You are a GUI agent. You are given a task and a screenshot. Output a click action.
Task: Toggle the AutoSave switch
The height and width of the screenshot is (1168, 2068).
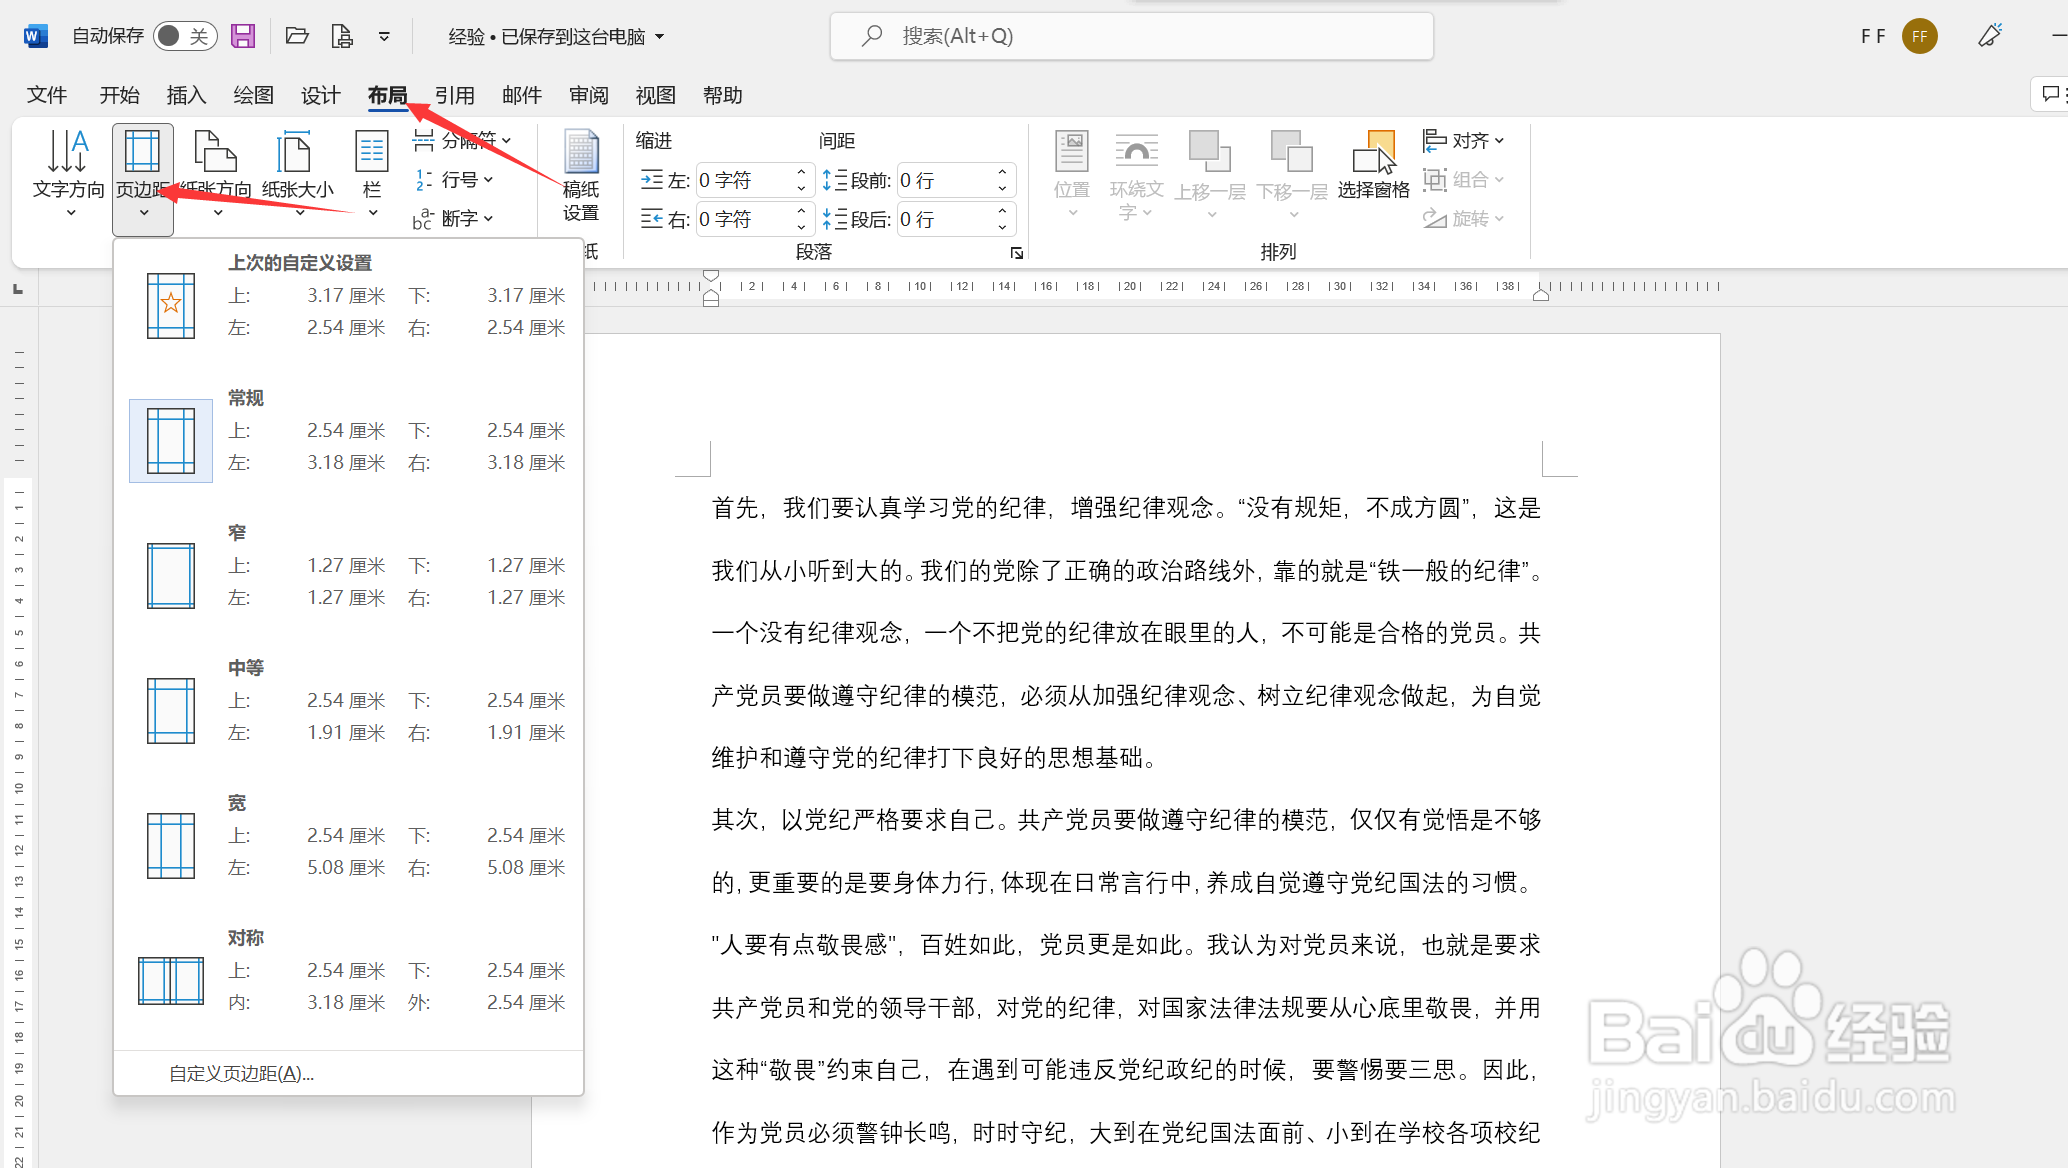point(185,36)
